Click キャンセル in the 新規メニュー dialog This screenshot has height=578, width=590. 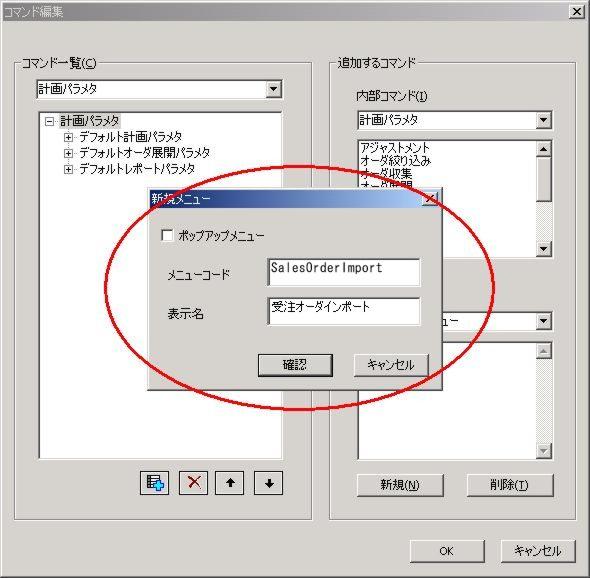coord(391,365)
